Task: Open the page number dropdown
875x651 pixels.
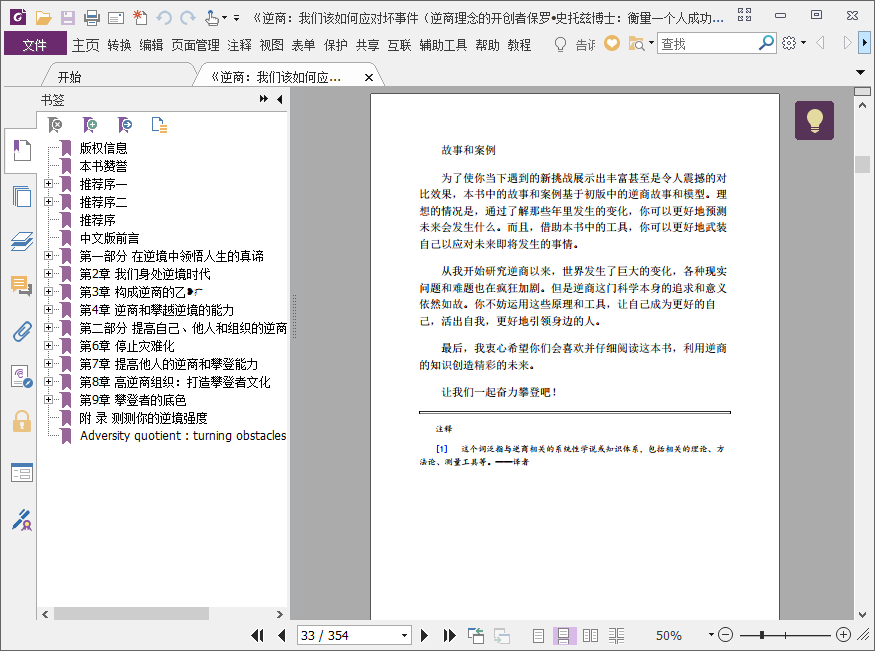Action: 404,635
